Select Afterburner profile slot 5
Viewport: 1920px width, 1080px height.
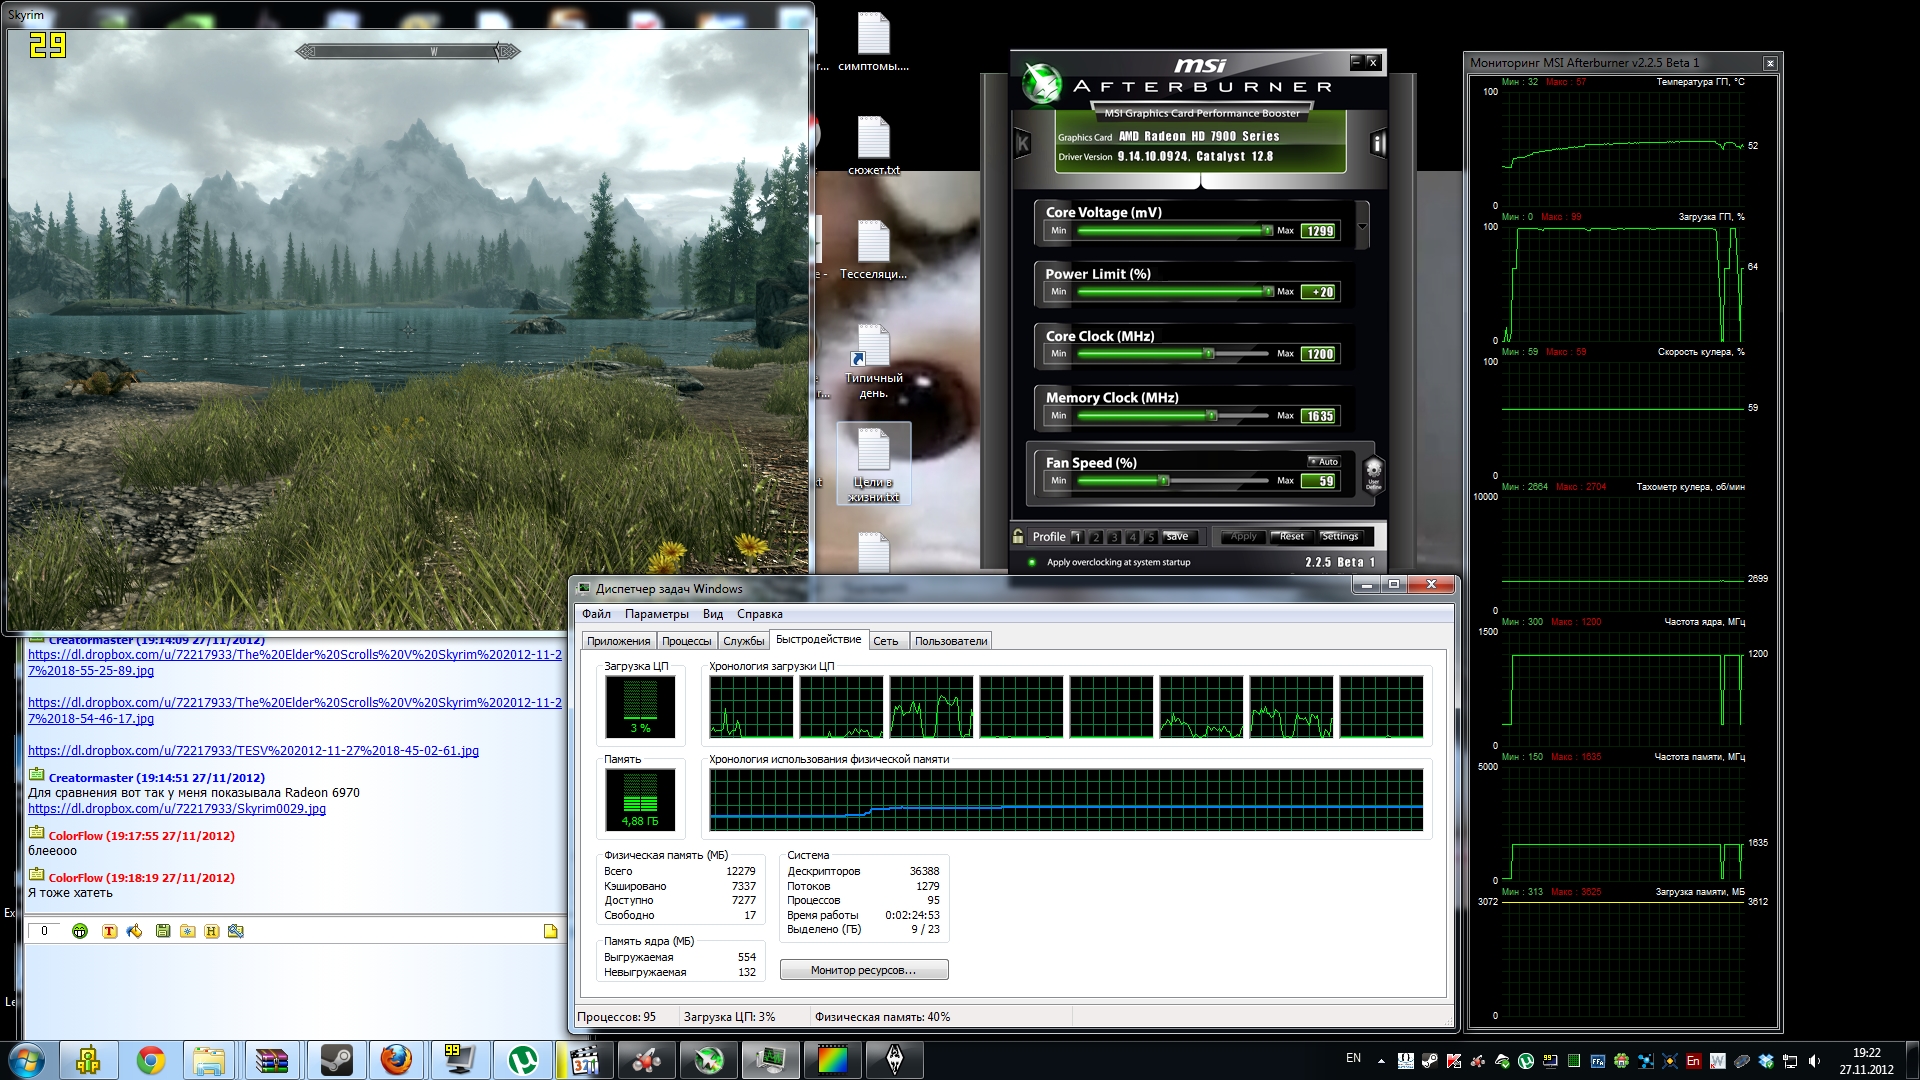[x=1151, y=537]
